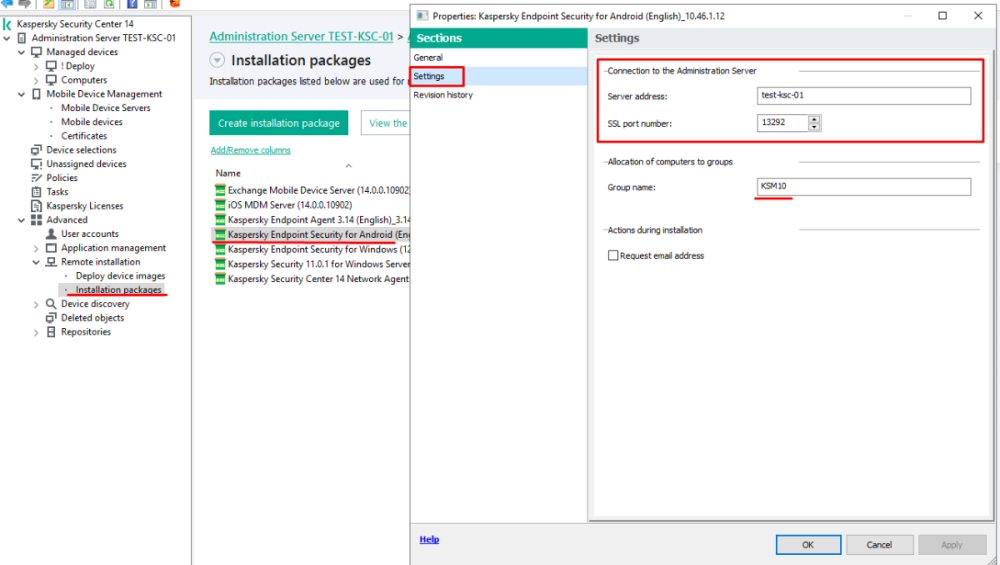Open the Revision history section
The height and width of the screenshot is (565, 1000).
click(443, 95)
